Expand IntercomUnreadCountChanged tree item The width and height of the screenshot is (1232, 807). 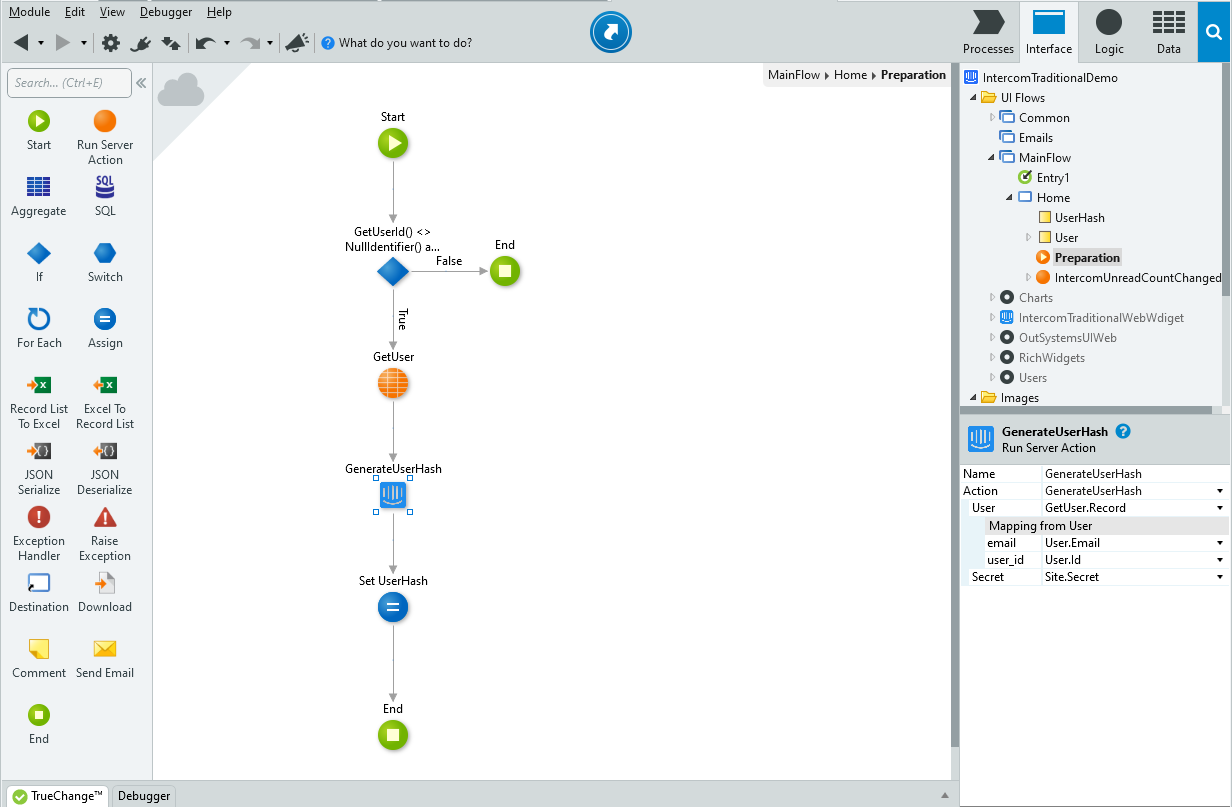(x=1028, y=278)
